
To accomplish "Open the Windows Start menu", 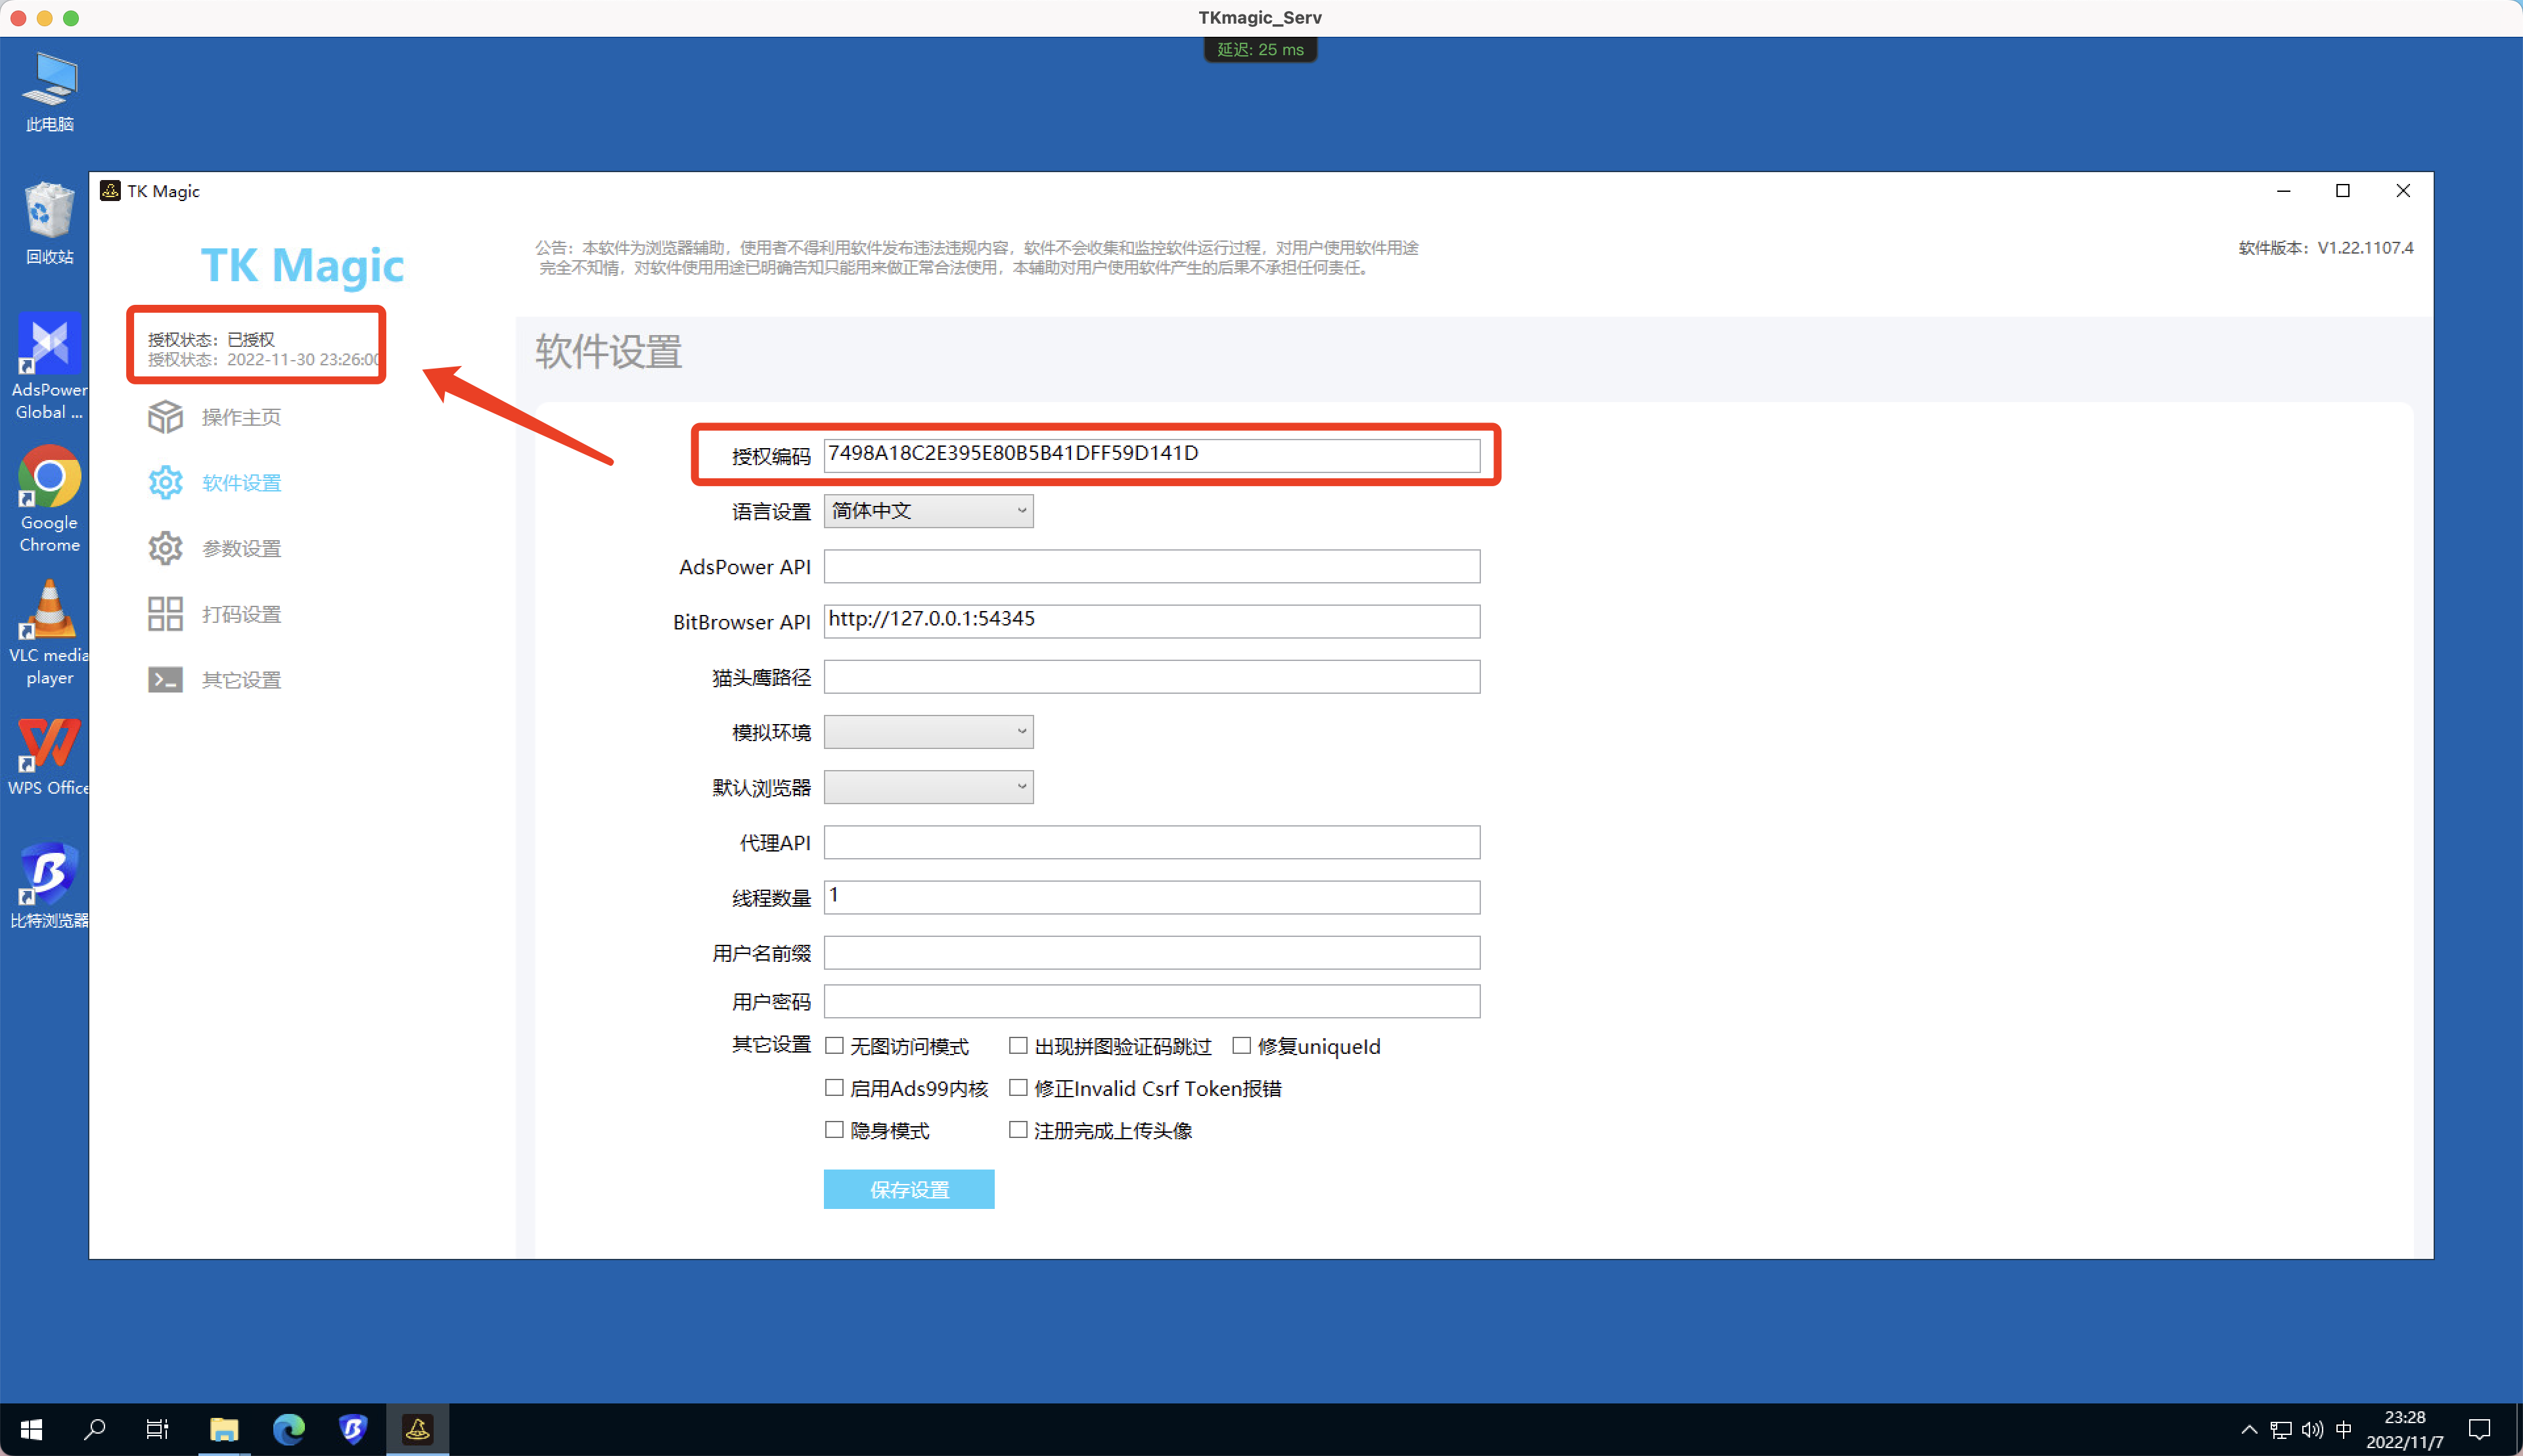I will (30, 1428).
